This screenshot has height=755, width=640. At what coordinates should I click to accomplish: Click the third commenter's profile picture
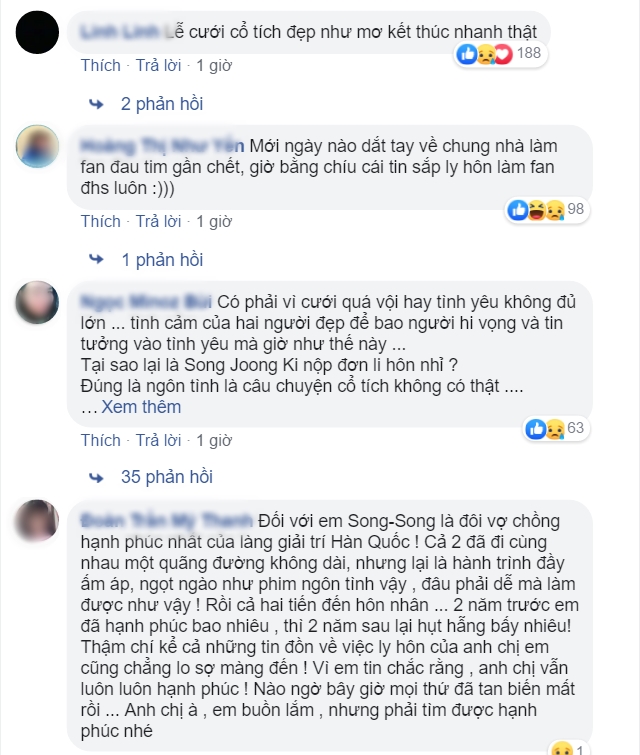37,302
